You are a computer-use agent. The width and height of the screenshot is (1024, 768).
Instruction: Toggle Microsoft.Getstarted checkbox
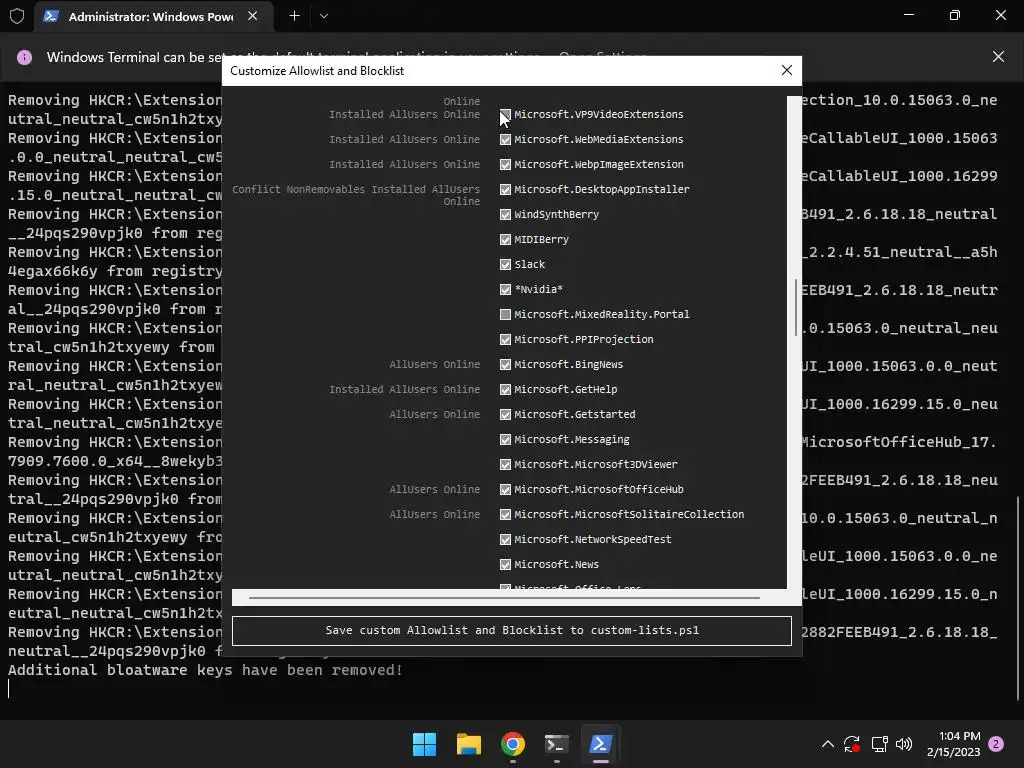tap(505, 415)
